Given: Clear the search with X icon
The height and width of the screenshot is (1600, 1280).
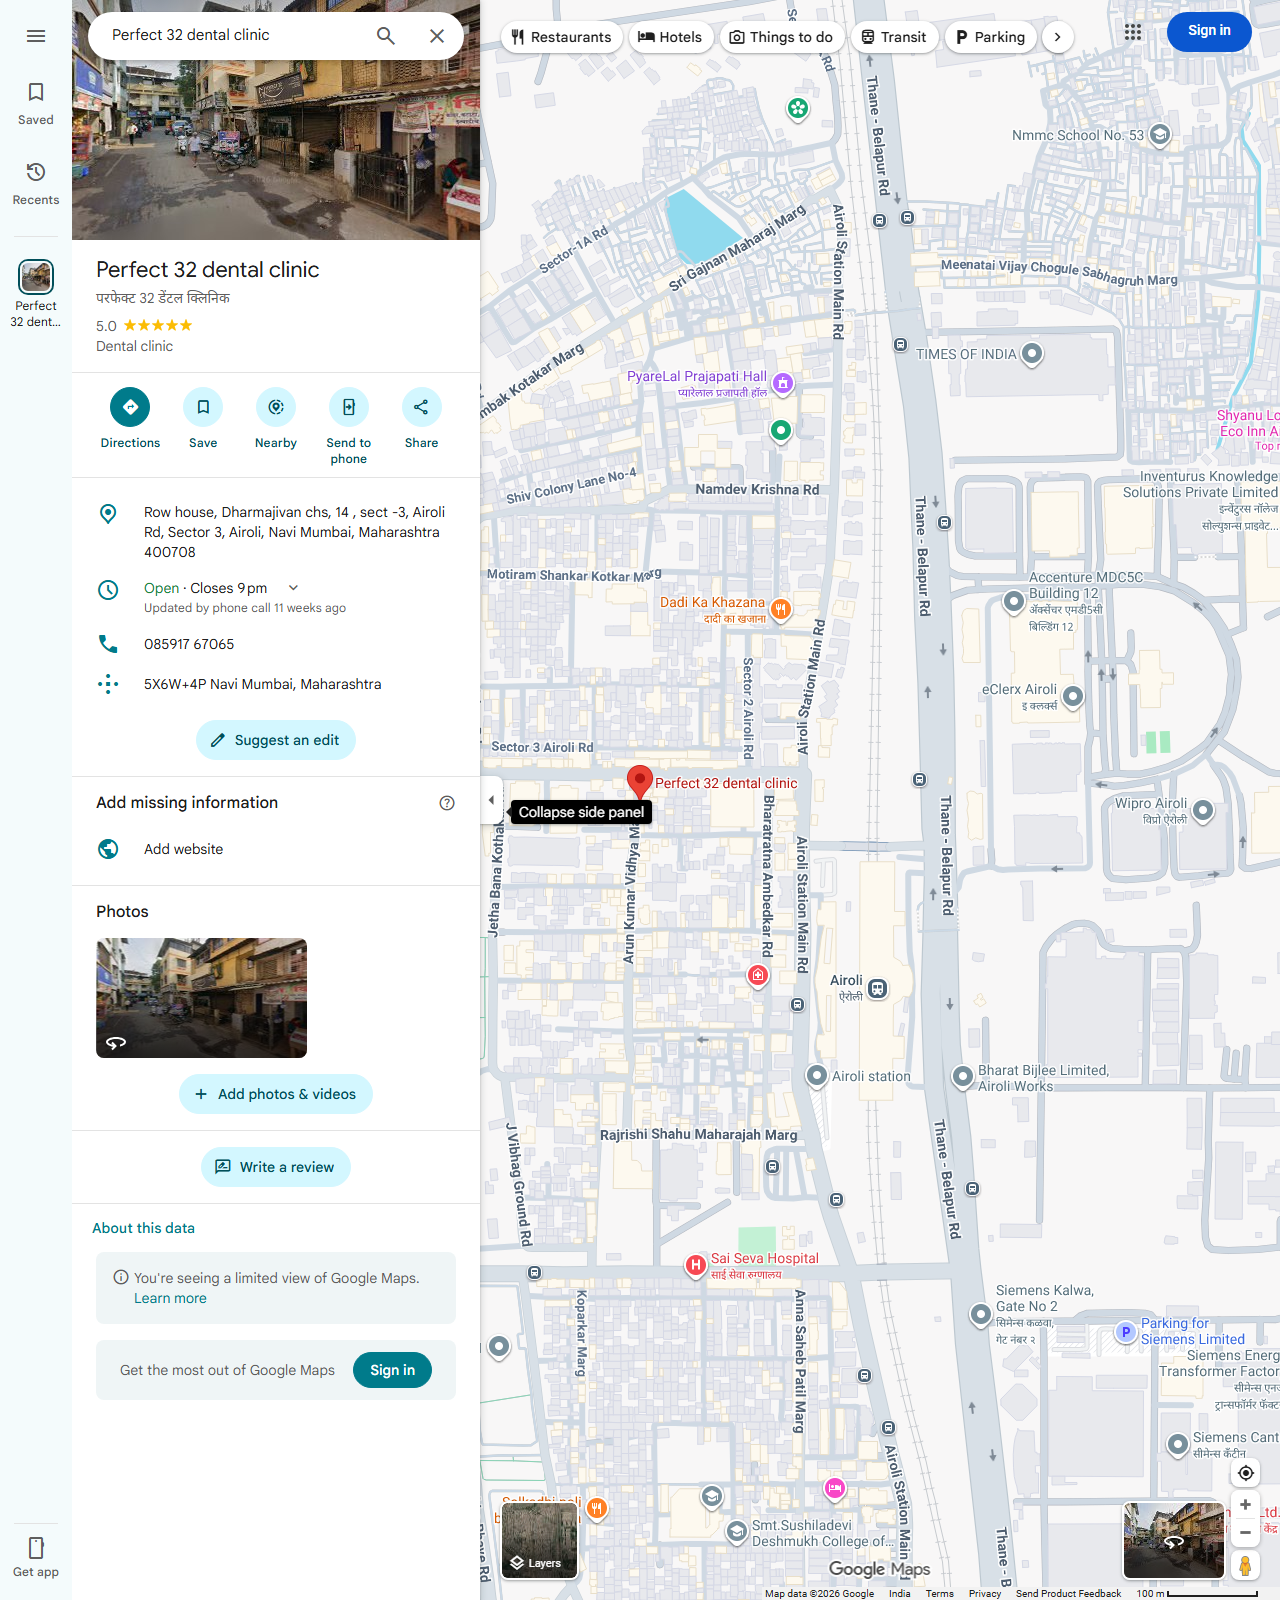Looking at the screenshot, I should coord(437,36).
